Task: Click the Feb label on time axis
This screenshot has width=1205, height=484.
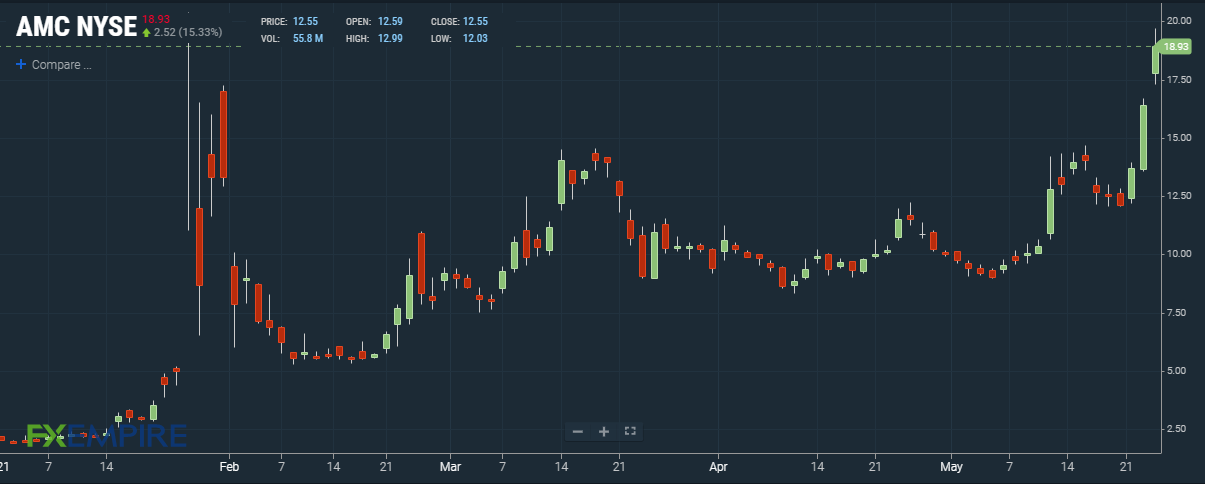Action: pos(229,467)
